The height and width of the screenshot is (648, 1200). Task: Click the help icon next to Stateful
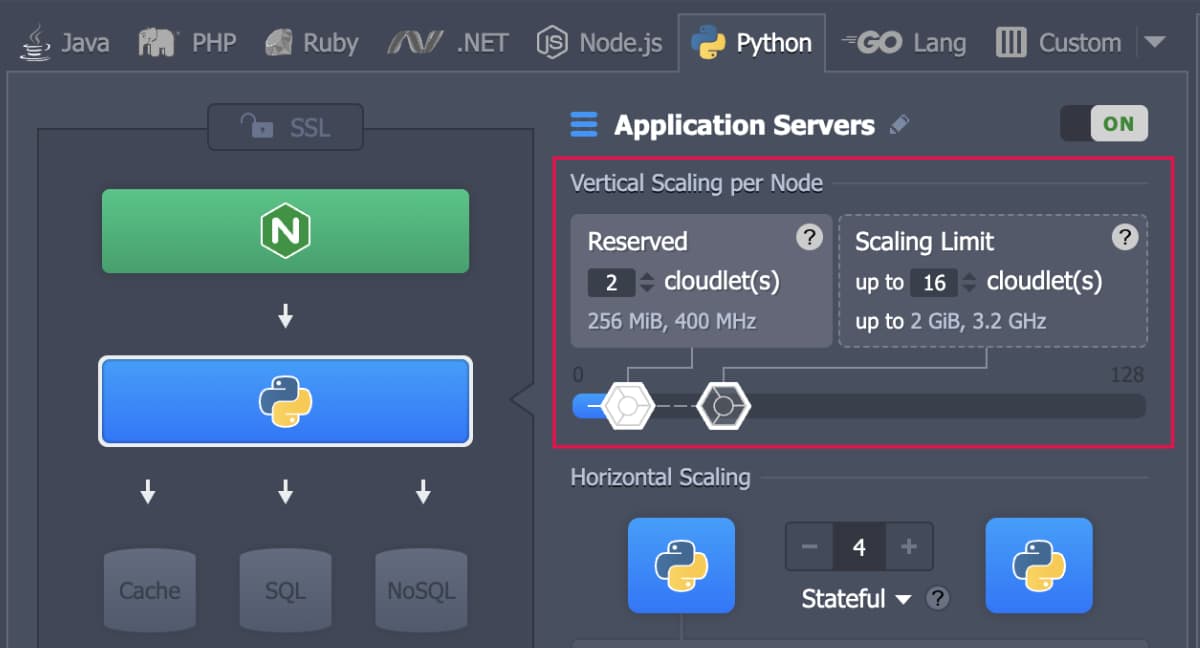937,599
